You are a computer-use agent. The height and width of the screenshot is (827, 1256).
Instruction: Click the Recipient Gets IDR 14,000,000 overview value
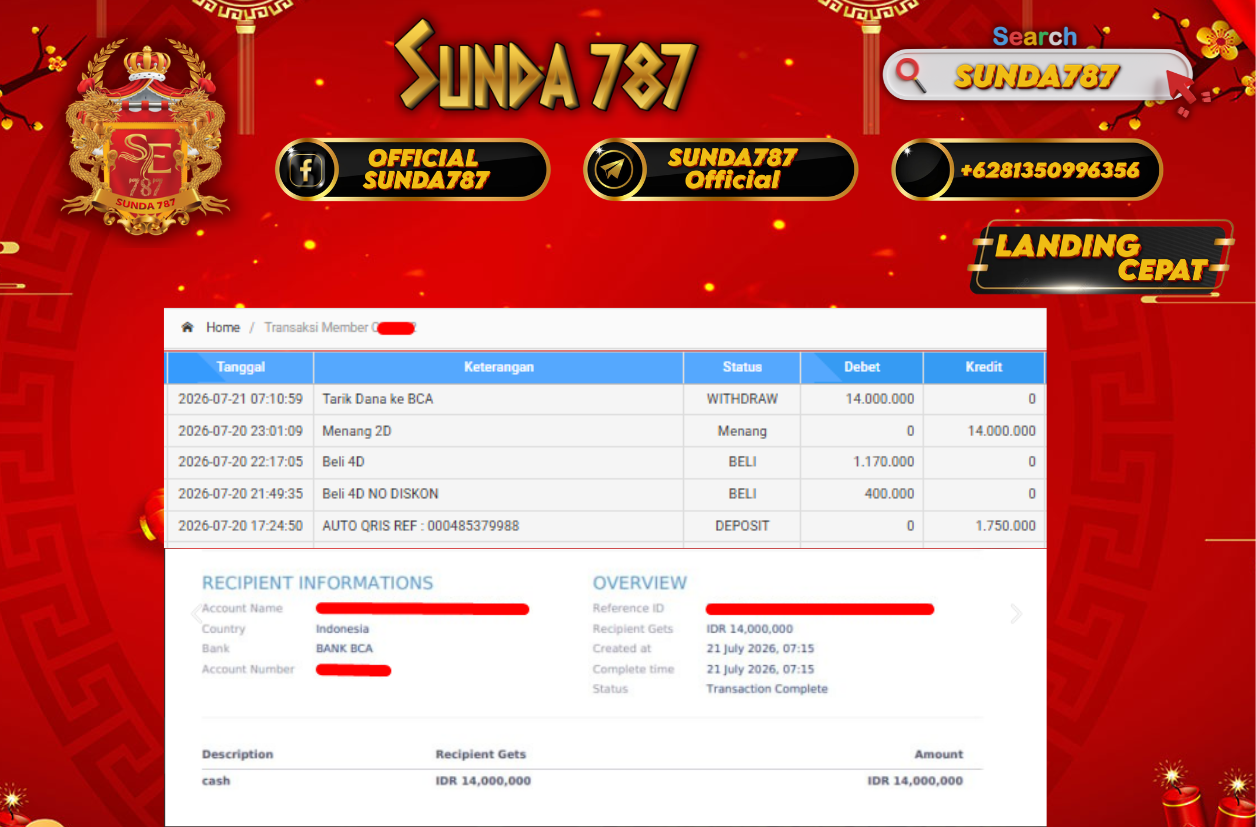point(750,629)
